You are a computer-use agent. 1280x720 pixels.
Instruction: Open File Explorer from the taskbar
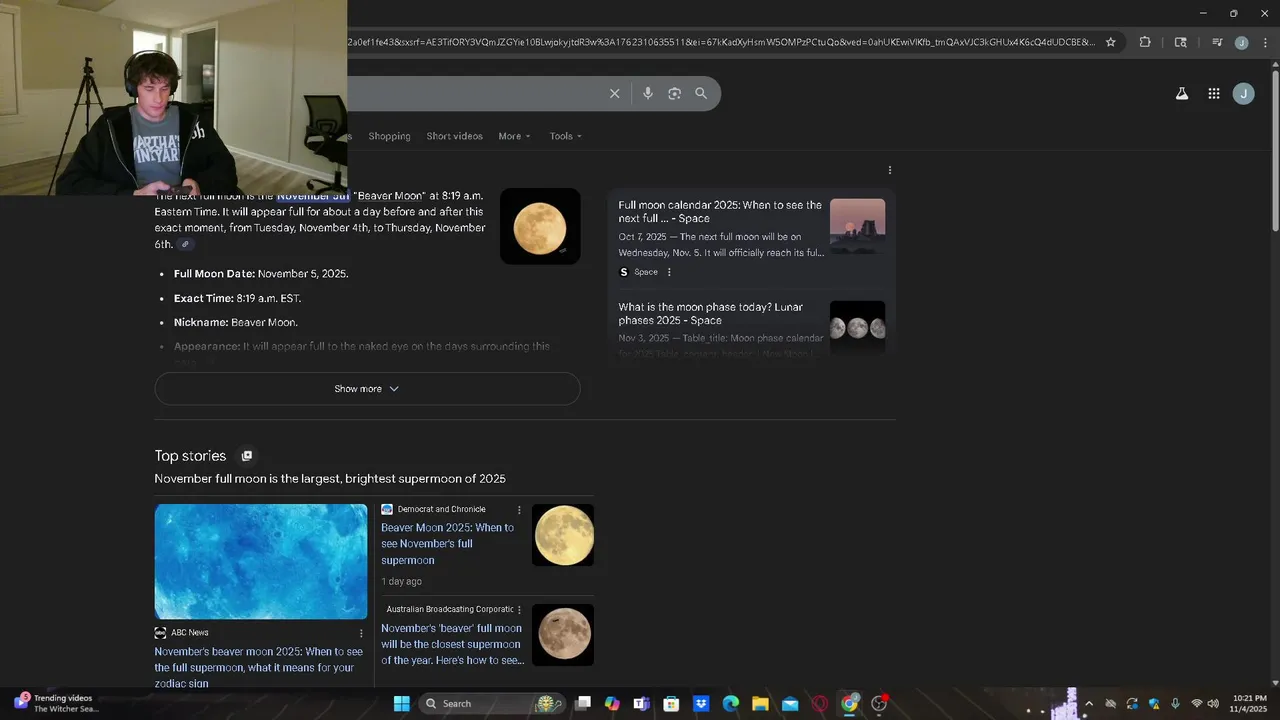(760, 704)
